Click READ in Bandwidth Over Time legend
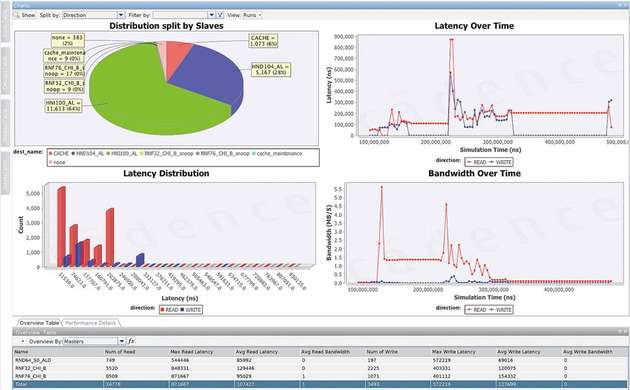630x390 pixels. tap(477, 310)
